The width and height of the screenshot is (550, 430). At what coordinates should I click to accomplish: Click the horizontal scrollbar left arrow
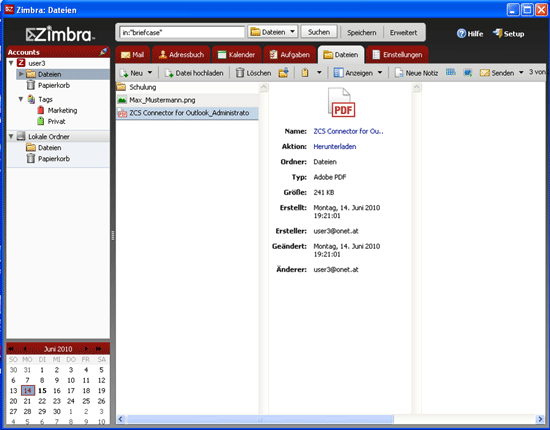point(121,419)
